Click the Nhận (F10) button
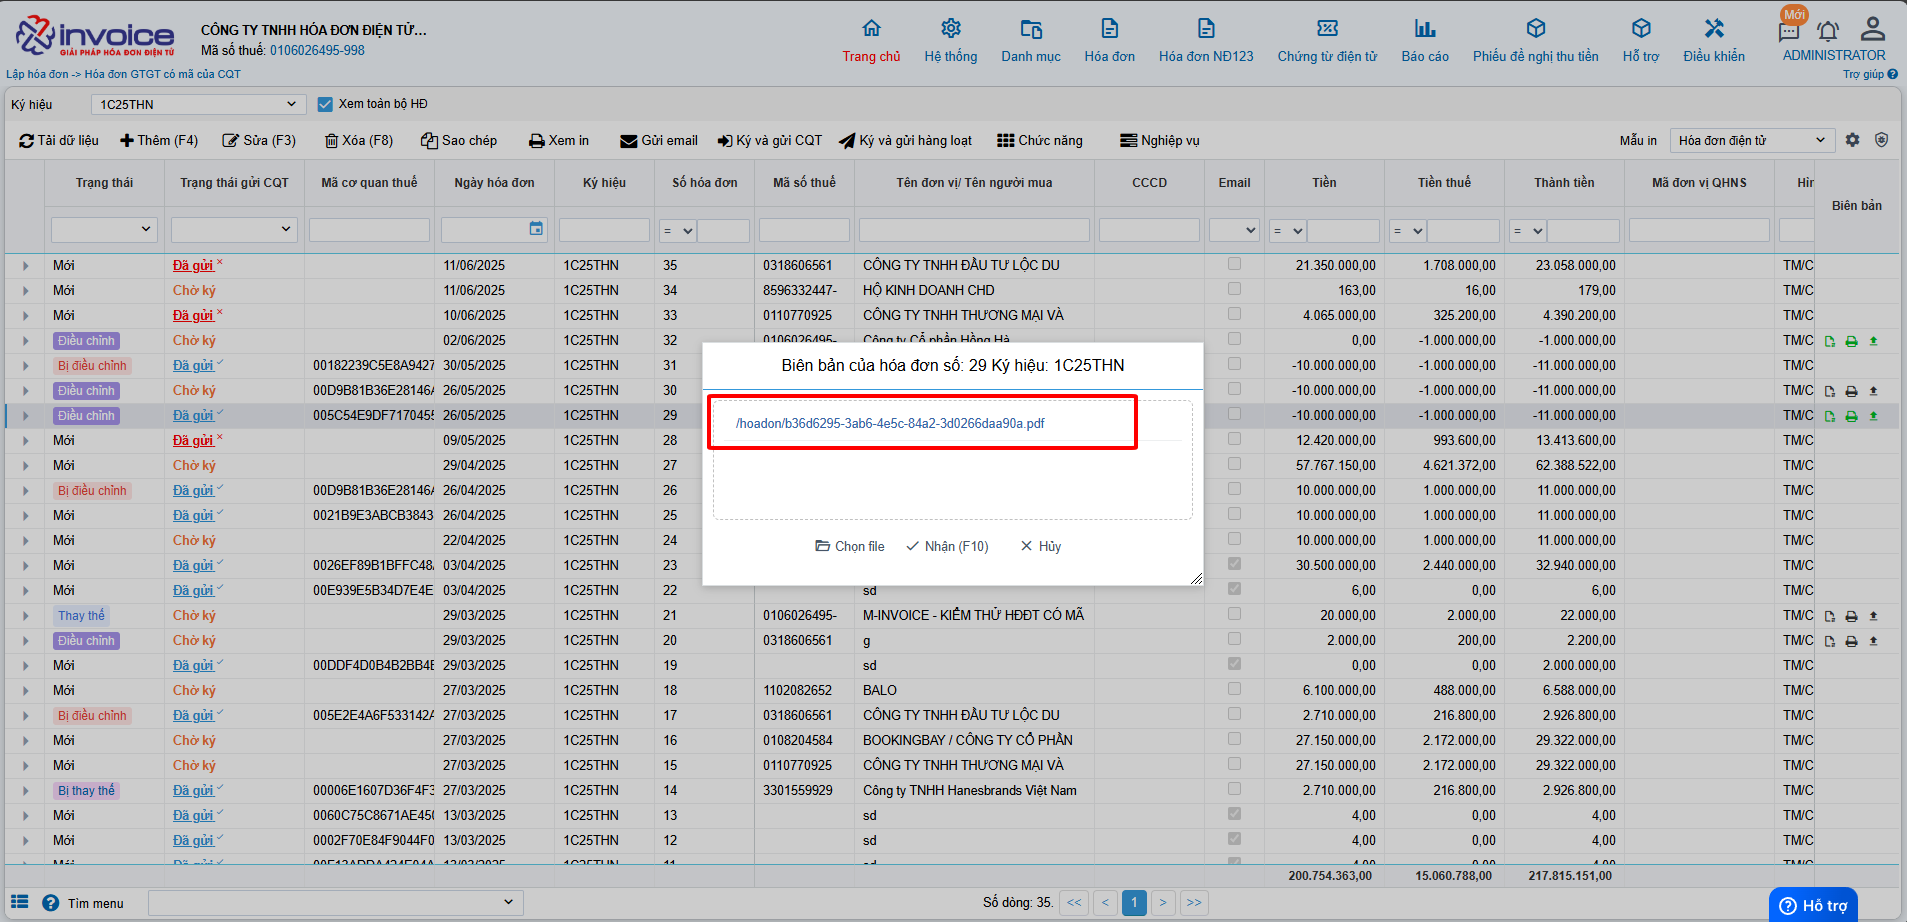The image size is (1907, 922). 947,546
